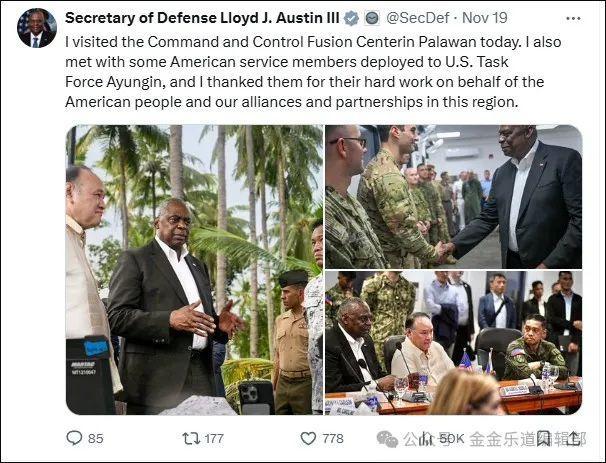Click the retweet arrows icon

point(191,438)
